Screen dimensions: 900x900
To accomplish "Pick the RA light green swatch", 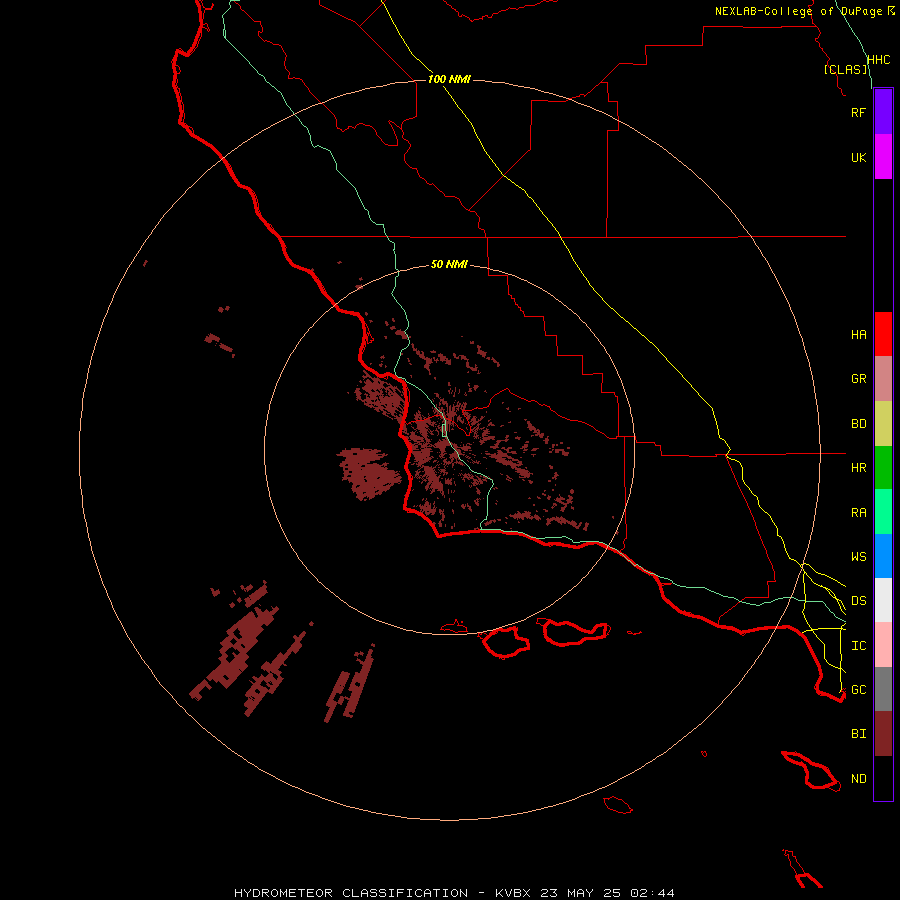I will tap(883, 512).
